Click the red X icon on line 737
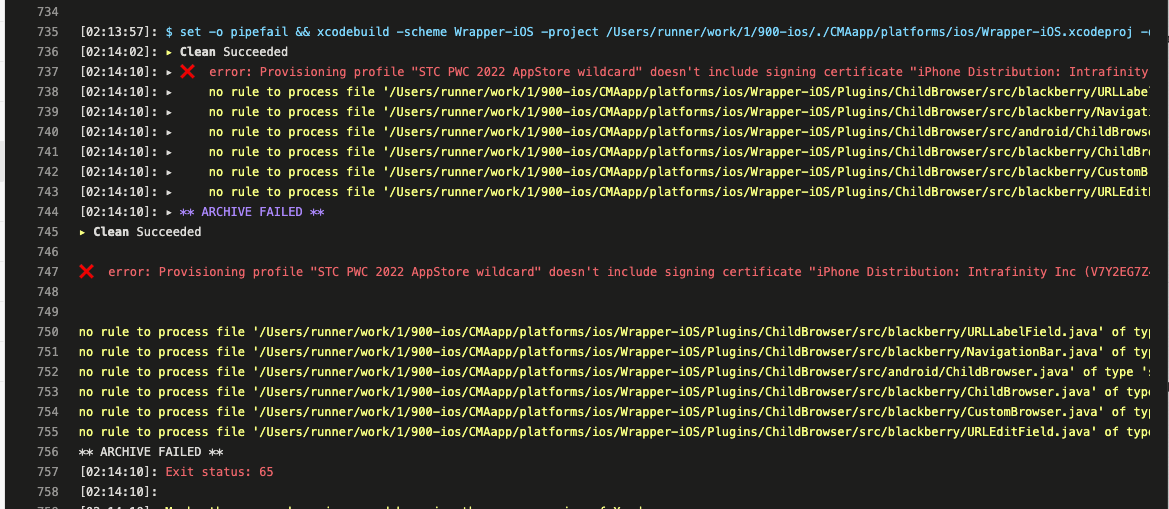The height and width of the screenshot is (509, 1169). 187,72
